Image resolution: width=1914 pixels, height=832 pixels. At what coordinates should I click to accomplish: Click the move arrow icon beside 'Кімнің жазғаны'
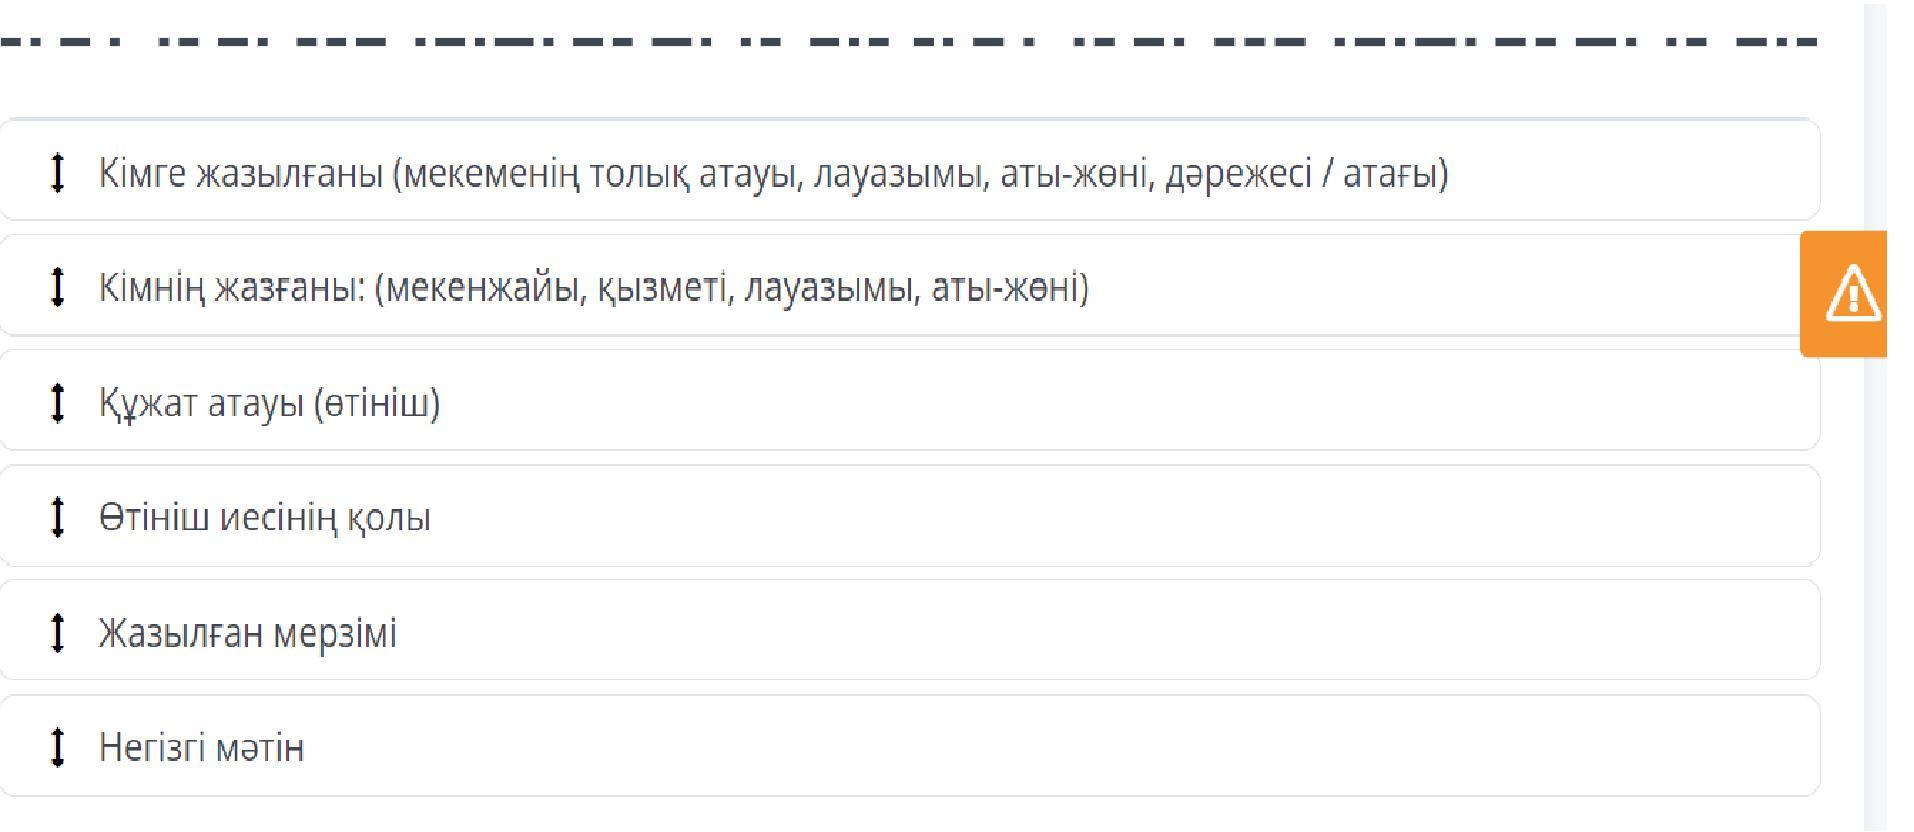57,288
